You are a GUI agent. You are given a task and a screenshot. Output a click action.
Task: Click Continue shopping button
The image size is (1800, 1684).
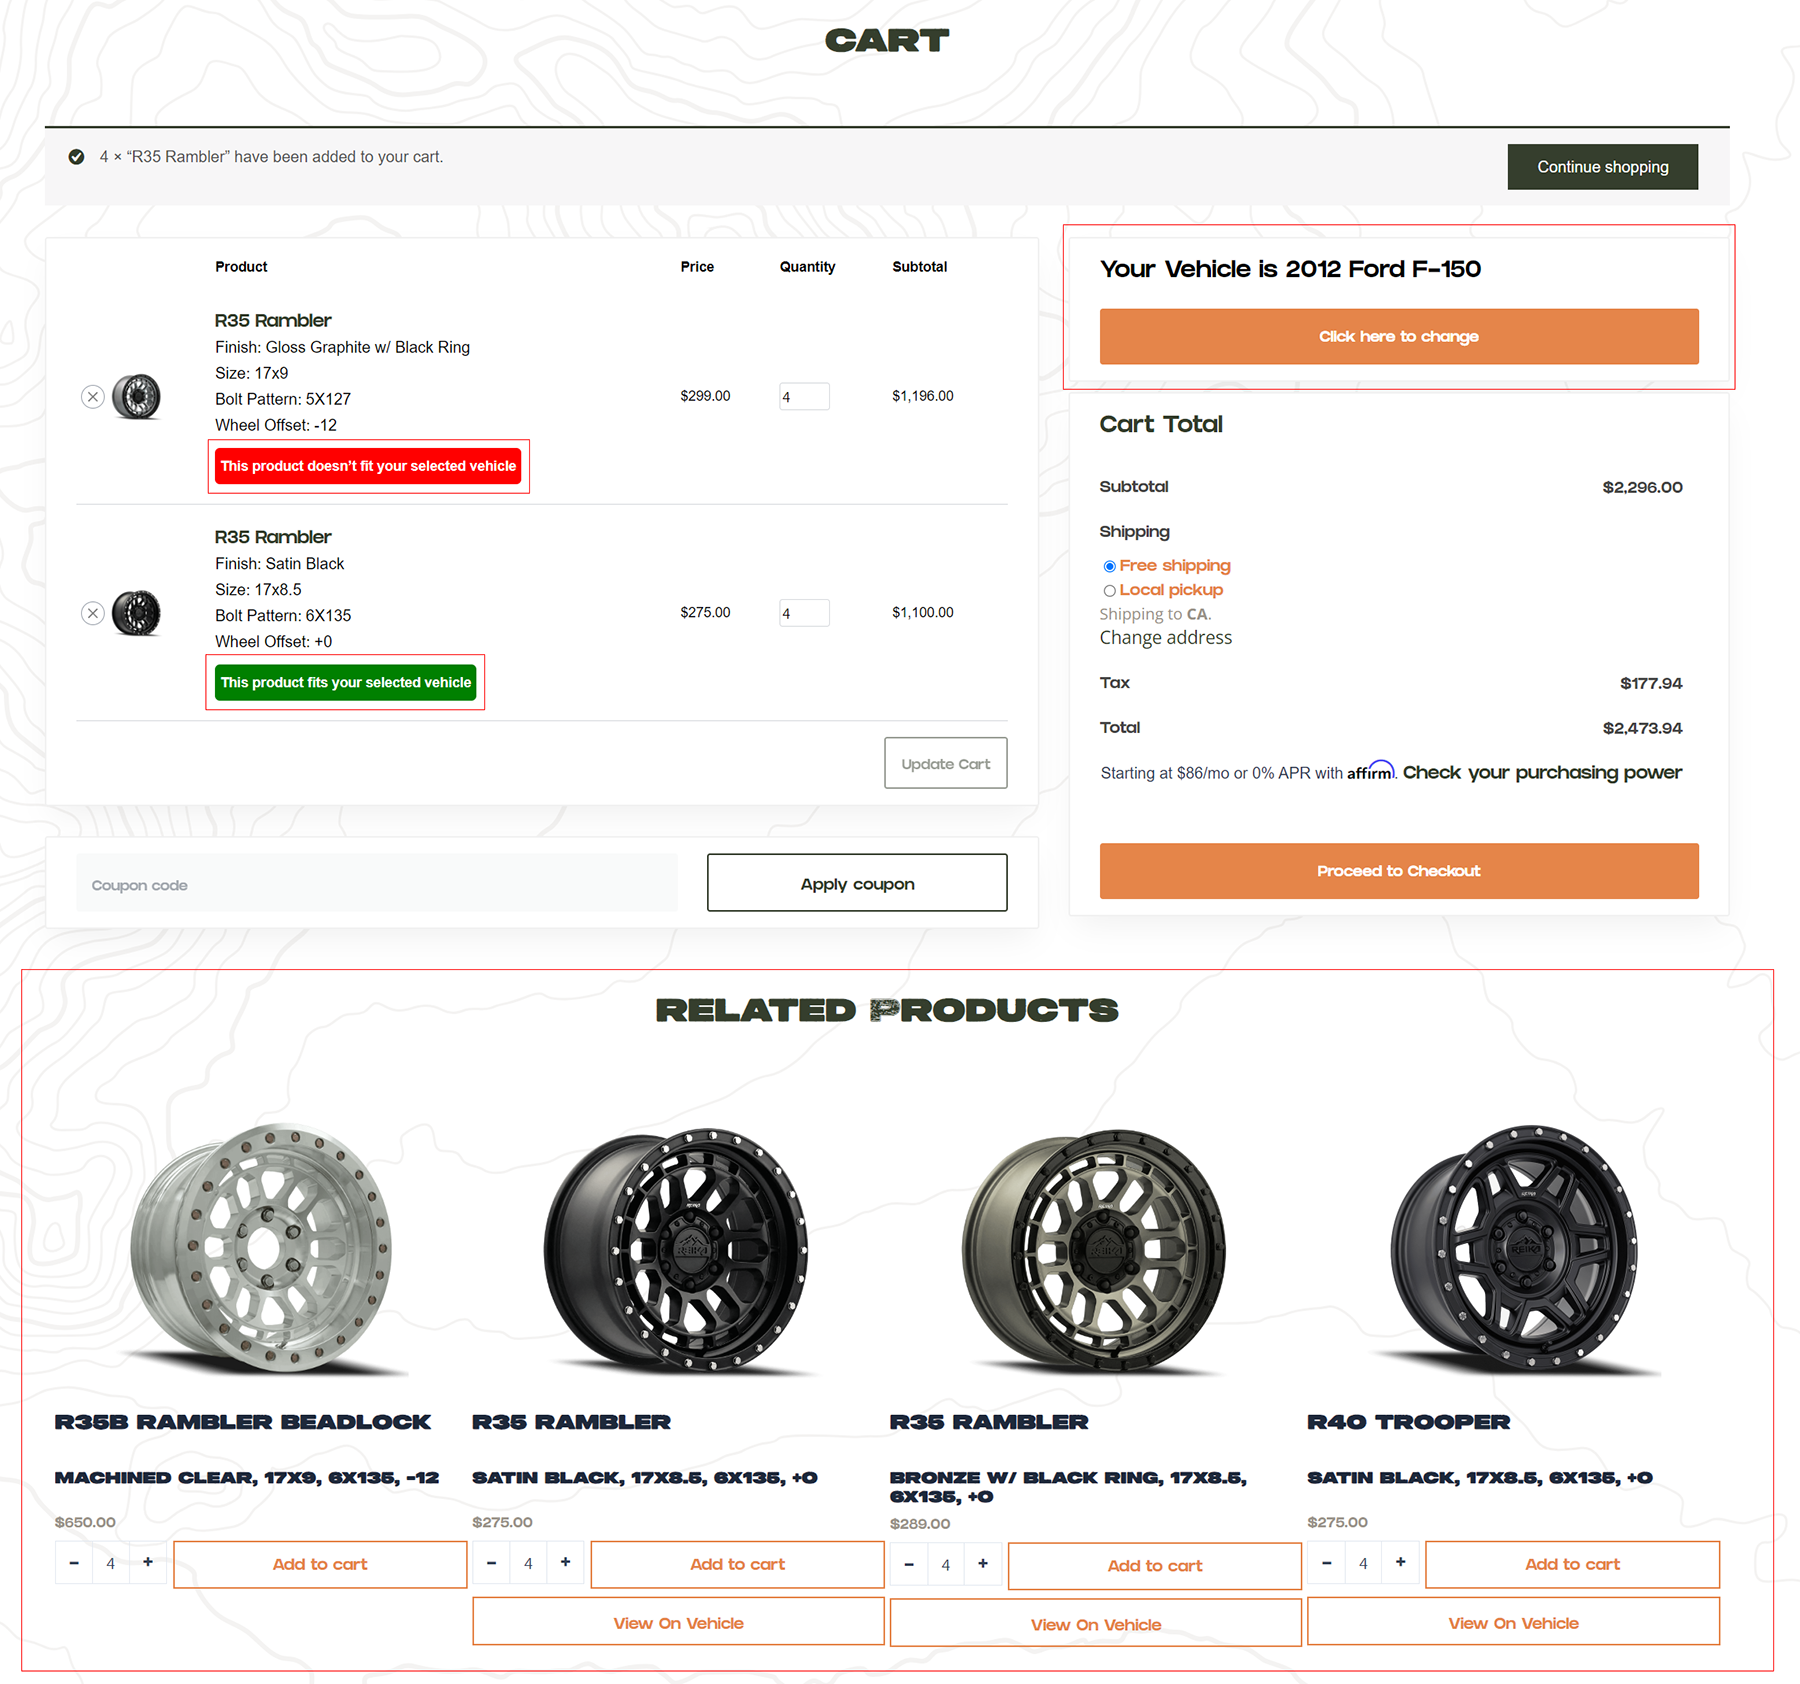[x=1602, y=167]
